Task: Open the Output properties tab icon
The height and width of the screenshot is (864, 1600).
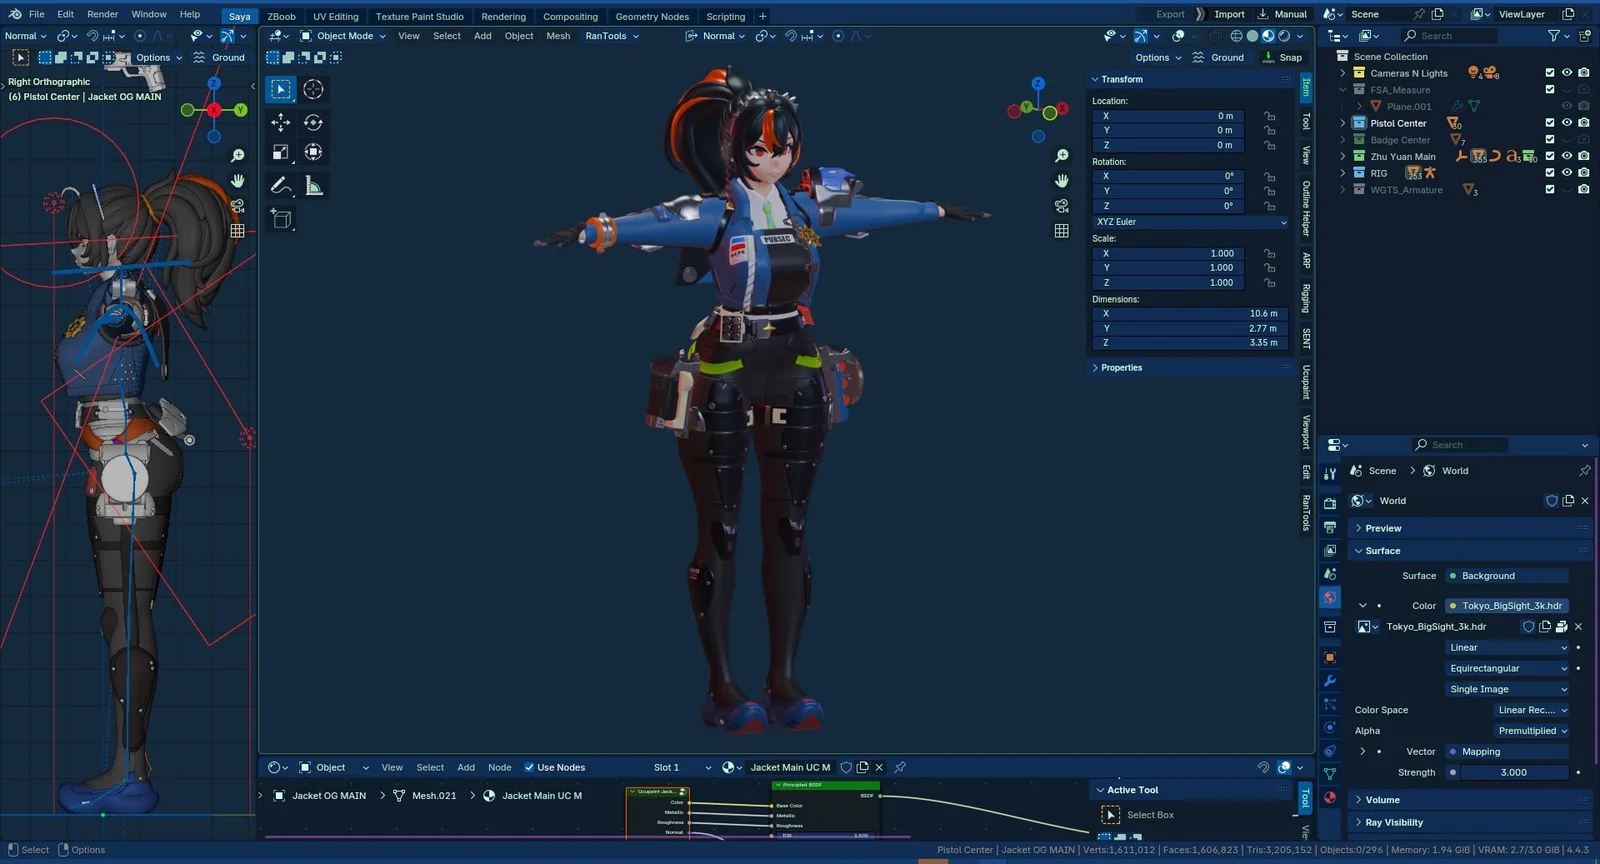Action: coord(1329,527)
